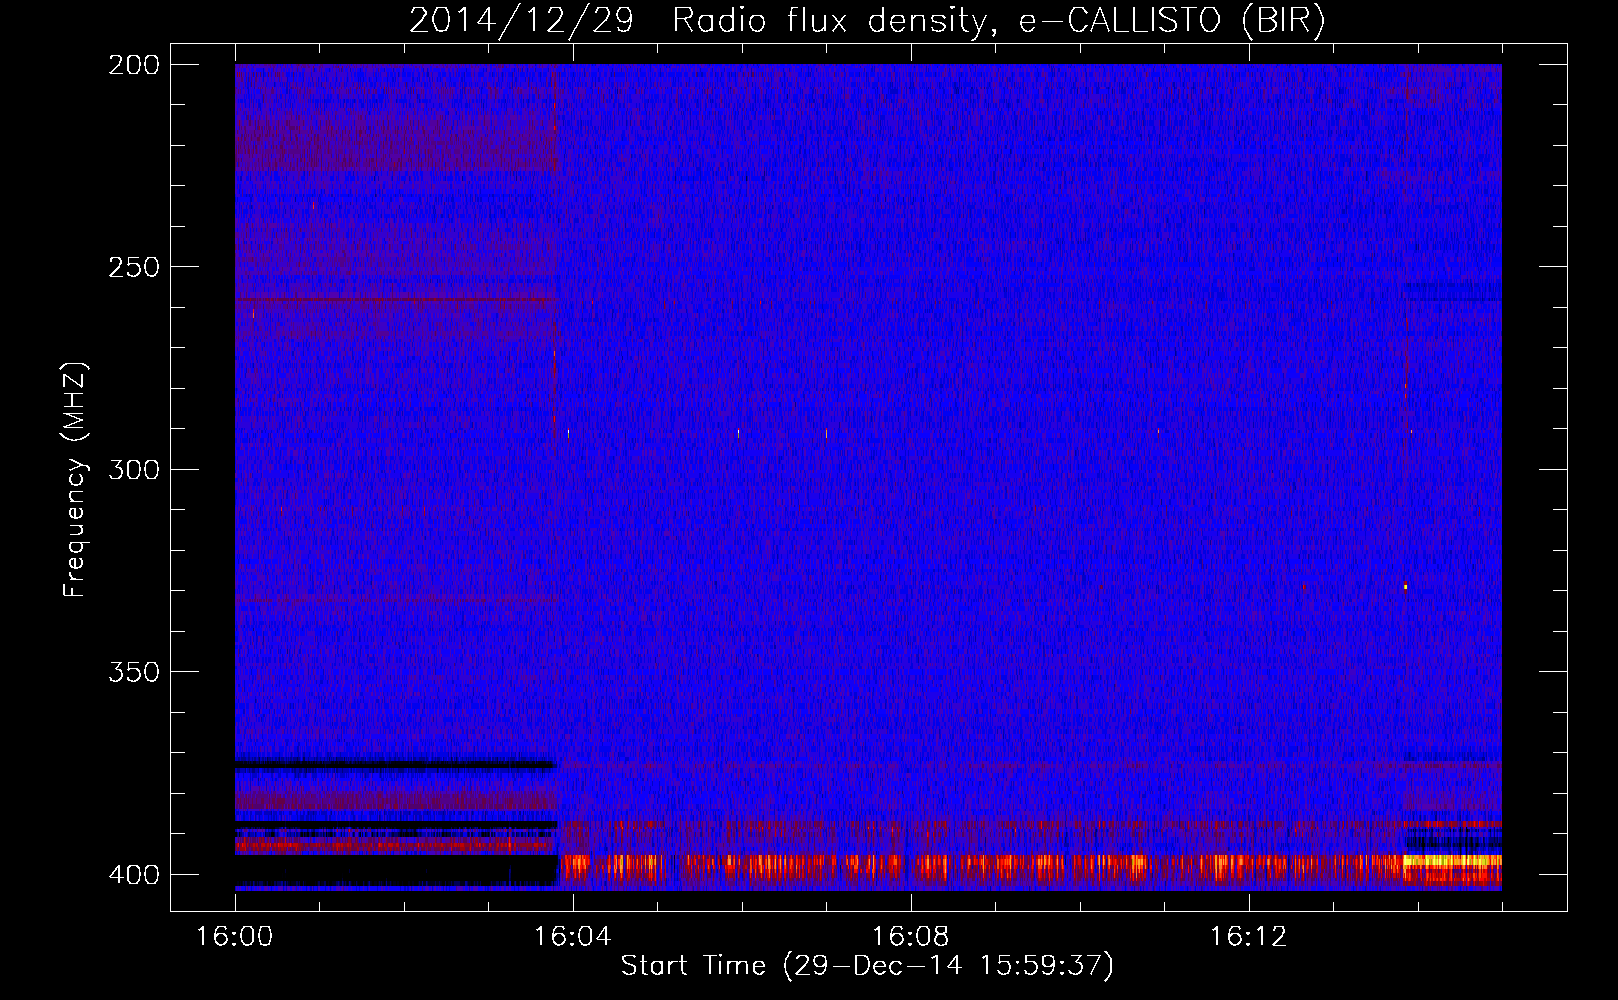Click the 16:04 time tick label
The width and height of the screenshot is (1618, 1000).
(x=572, y=936)
